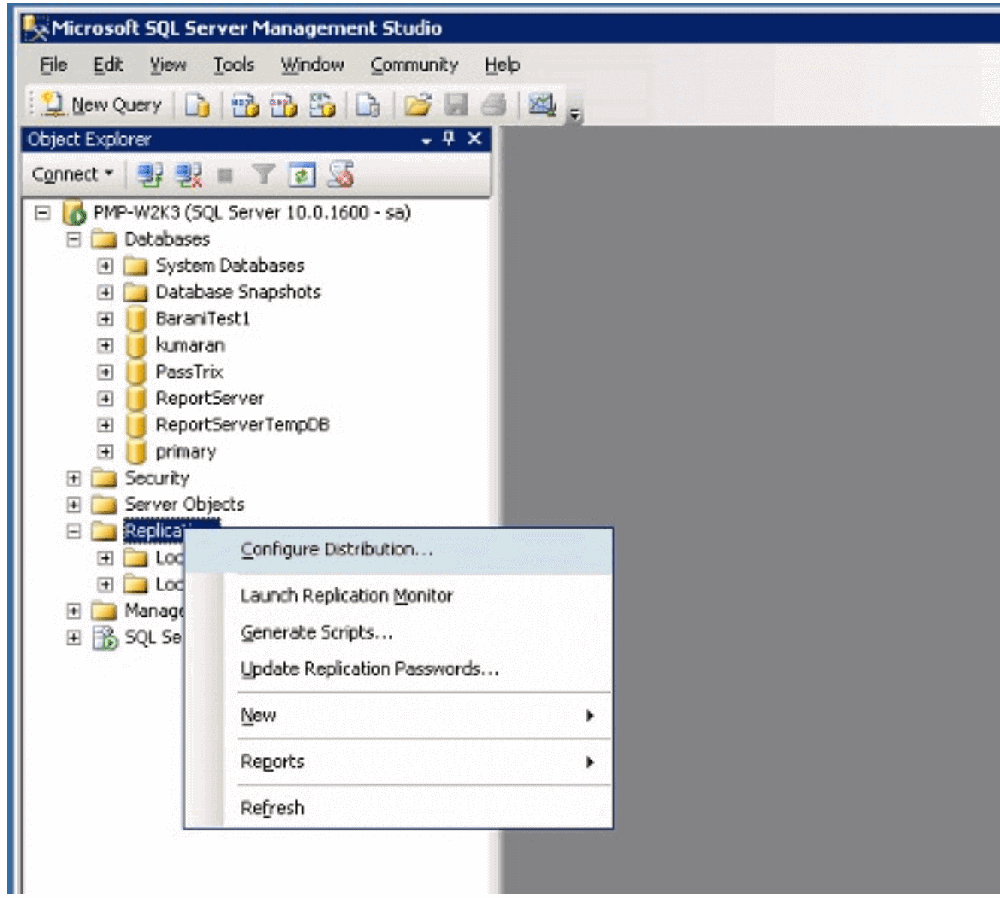The width and height of the screenshot is (1000, 898).
Task: Select ReportServer database
Action: (209, 399)
